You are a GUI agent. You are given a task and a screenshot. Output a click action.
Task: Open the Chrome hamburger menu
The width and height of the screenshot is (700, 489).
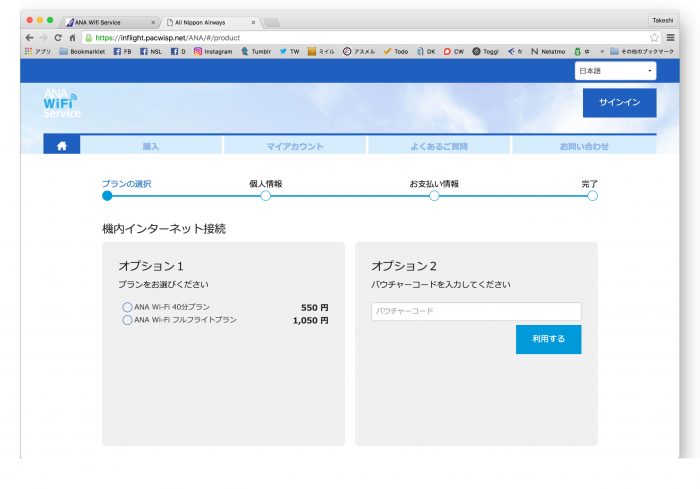(x=670, y=37)
